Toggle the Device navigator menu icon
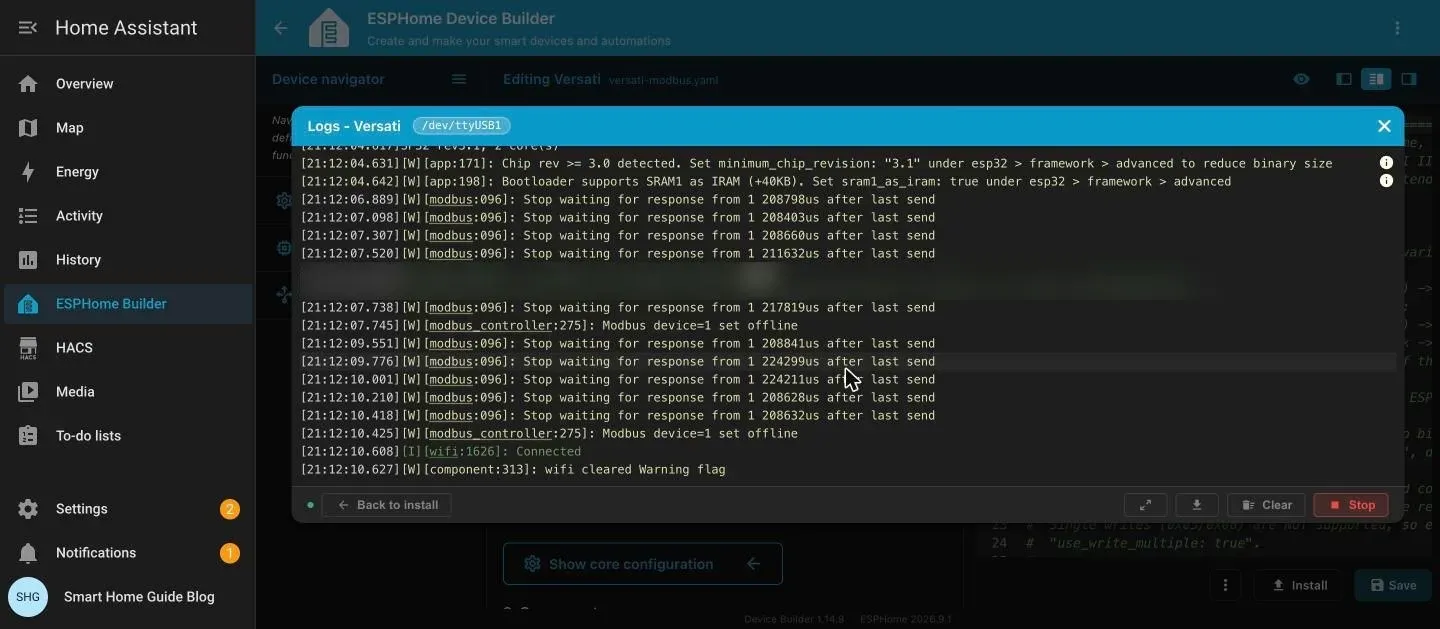The height and width of the screenshot is (629, 1440). tap(459, 79)
